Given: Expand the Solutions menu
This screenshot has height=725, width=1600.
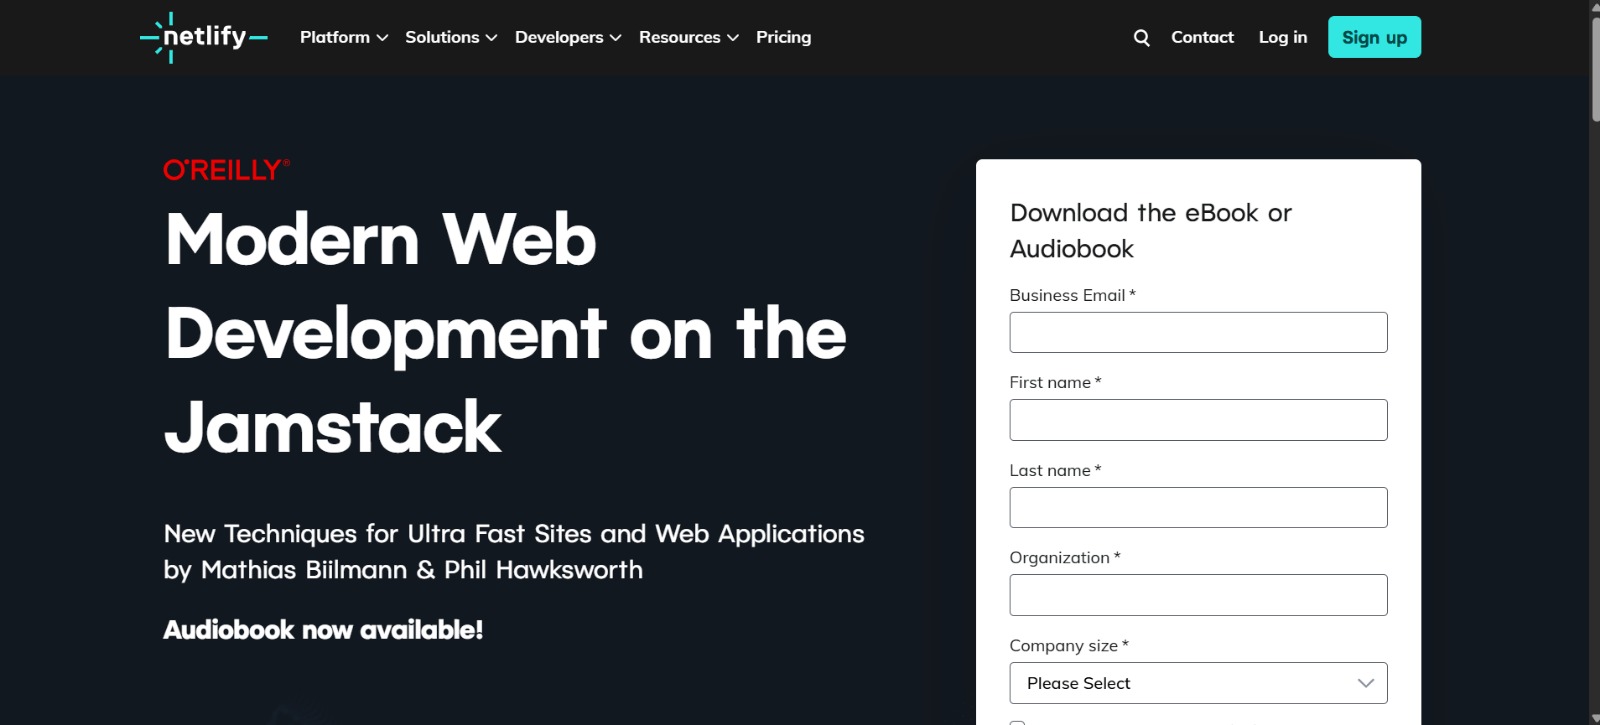Looking at the screenshot, I should point(451,37).
